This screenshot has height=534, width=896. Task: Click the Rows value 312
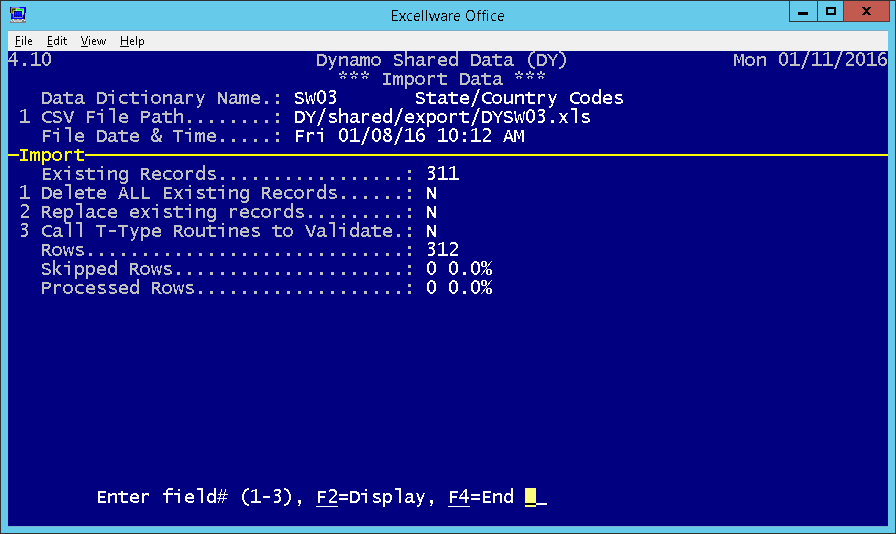[443, 249]
